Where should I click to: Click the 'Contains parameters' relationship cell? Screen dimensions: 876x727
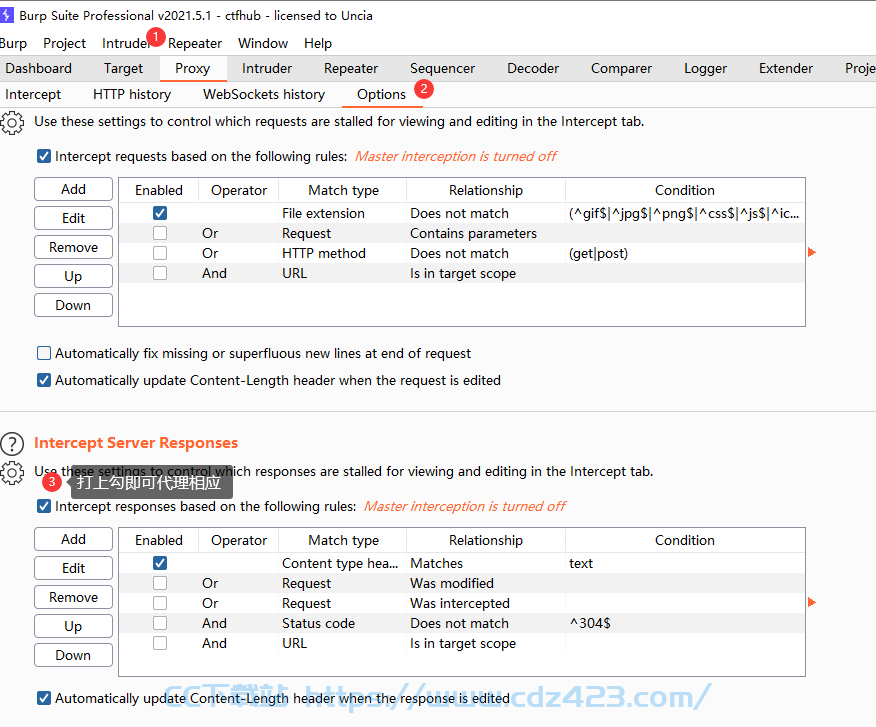(x=486, y=233)
